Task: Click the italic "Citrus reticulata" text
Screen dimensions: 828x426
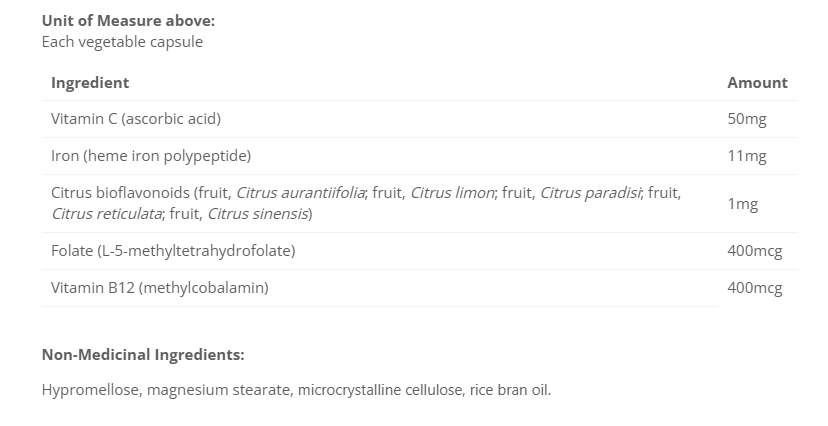Action: click(107, 214)
